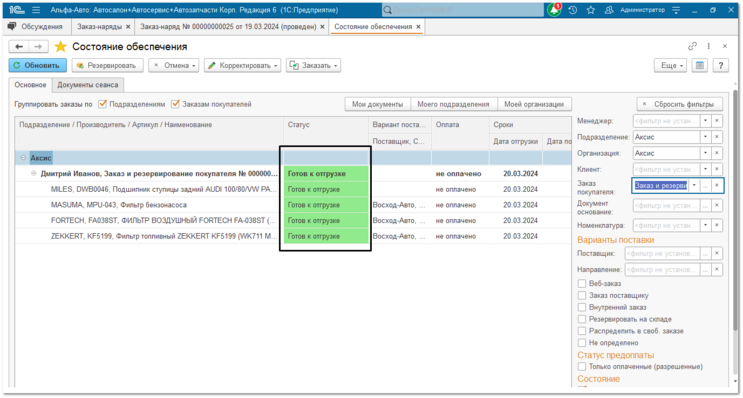The width and height of the screenshot is (743, 398).
Task: Toggle favorite star next to Состояние обеспечения
Action: click(61, 46)
